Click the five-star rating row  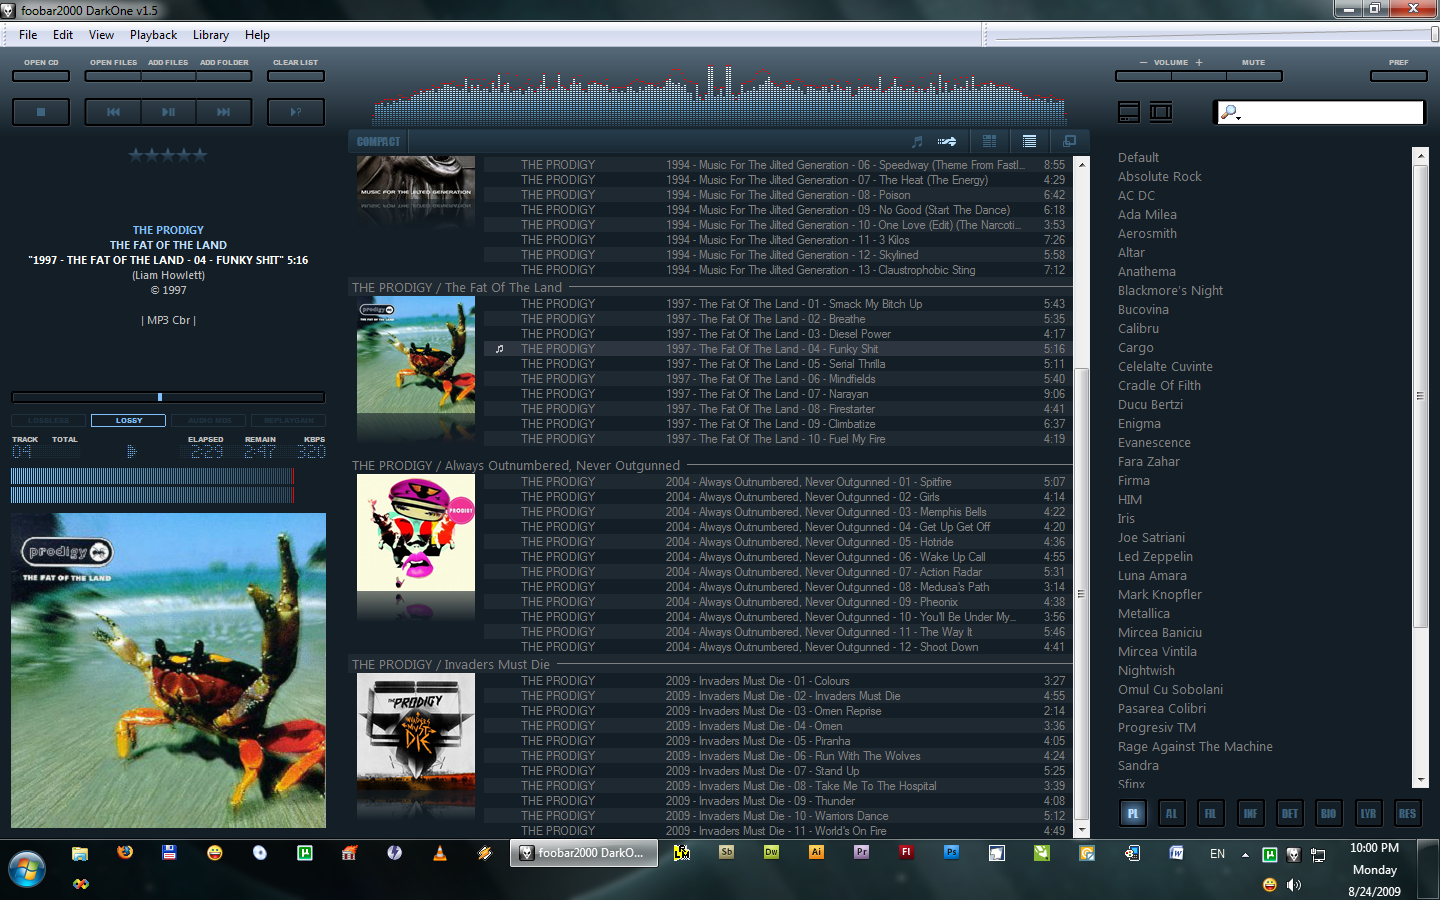(x=168, y=154)
